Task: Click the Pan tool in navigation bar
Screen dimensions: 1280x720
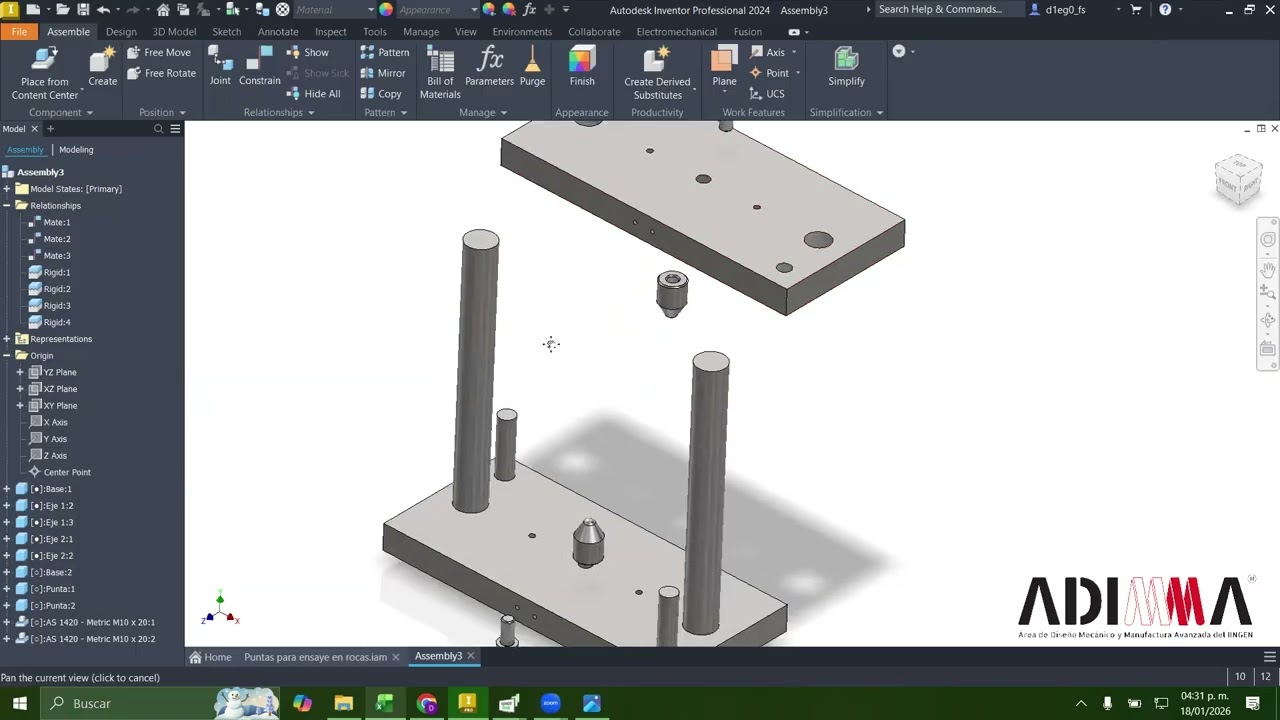Action: (x=1268, y=270)
